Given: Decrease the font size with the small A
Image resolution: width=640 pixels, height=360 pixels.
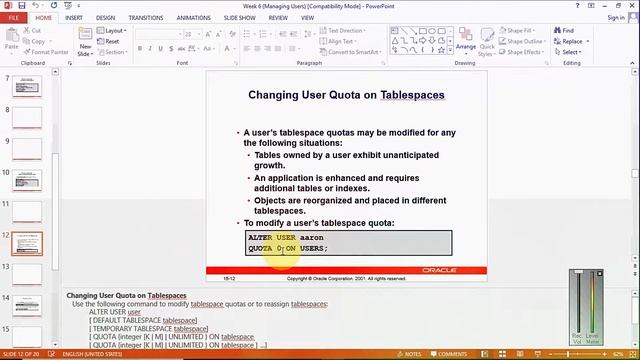Looking at the screenshot, I should [x=219, y=34].
